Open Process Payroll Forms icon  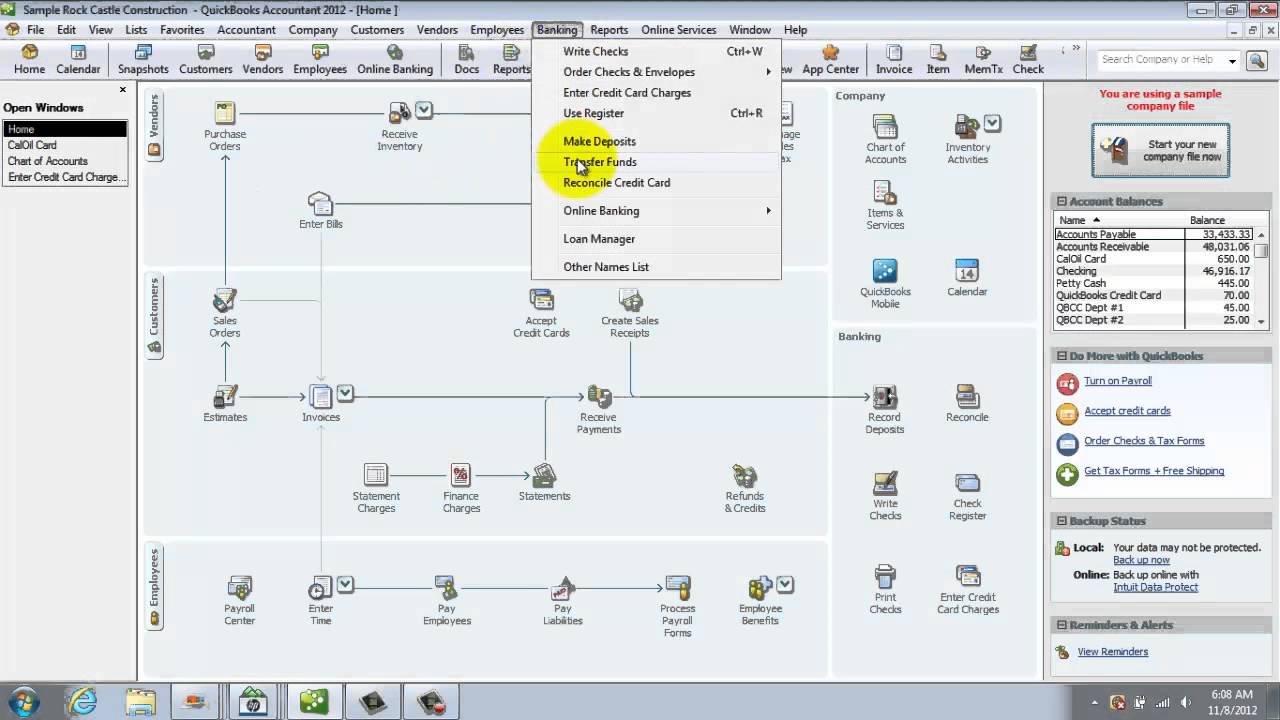click(x=677, y=587)
